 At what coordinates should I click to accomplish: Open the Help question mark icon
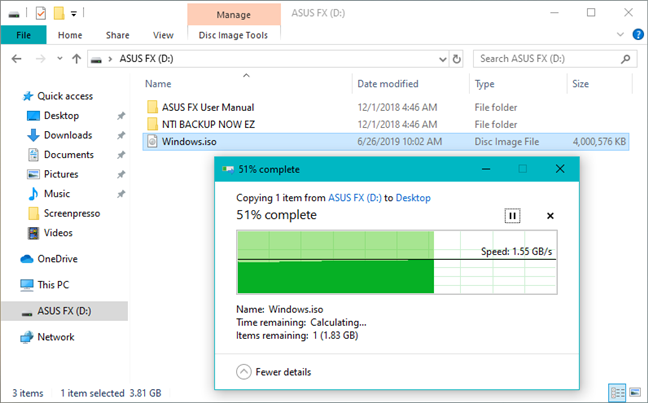tap(638, 34)
